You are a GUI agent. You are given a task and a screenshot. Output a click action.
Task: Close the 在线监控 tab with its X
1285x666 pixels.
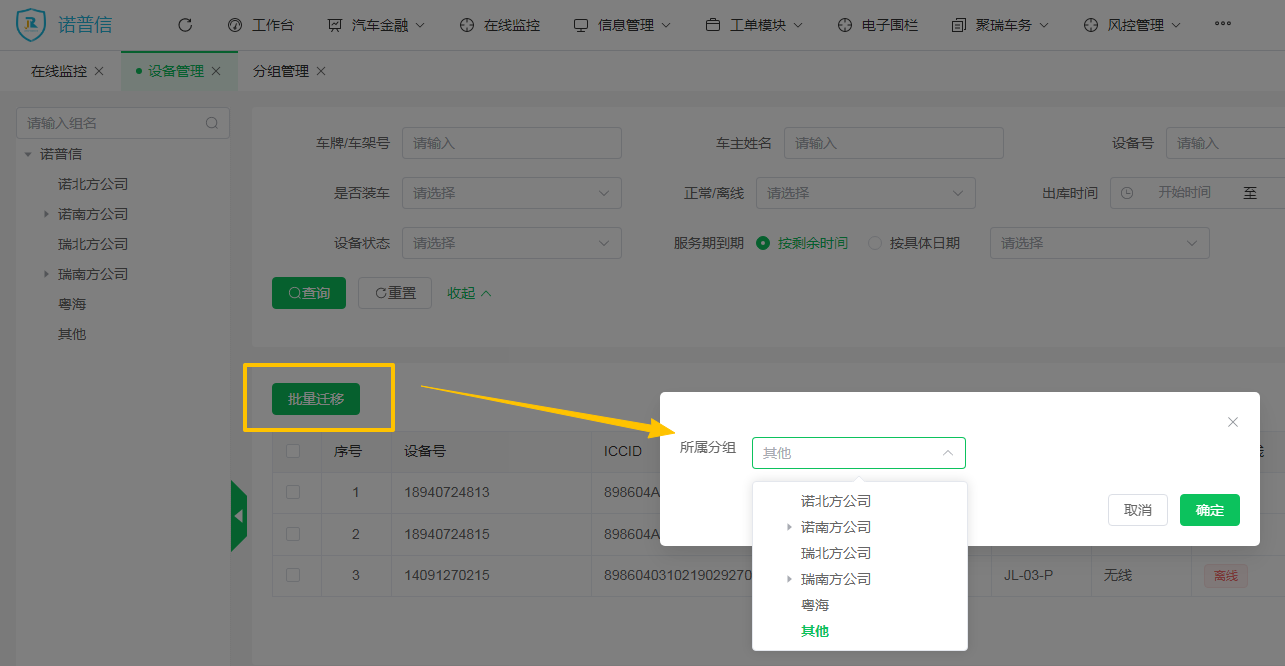(99, 71)
